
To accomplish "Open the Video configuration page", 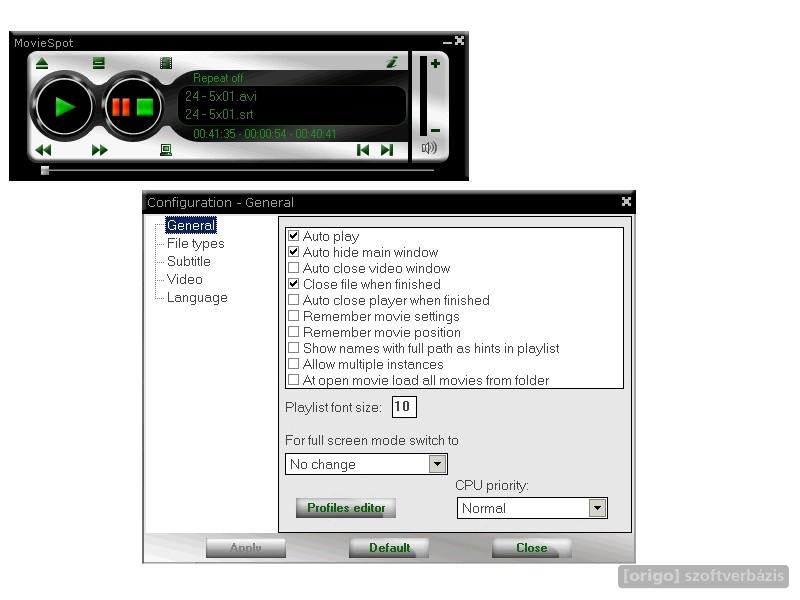I will 185,279.
